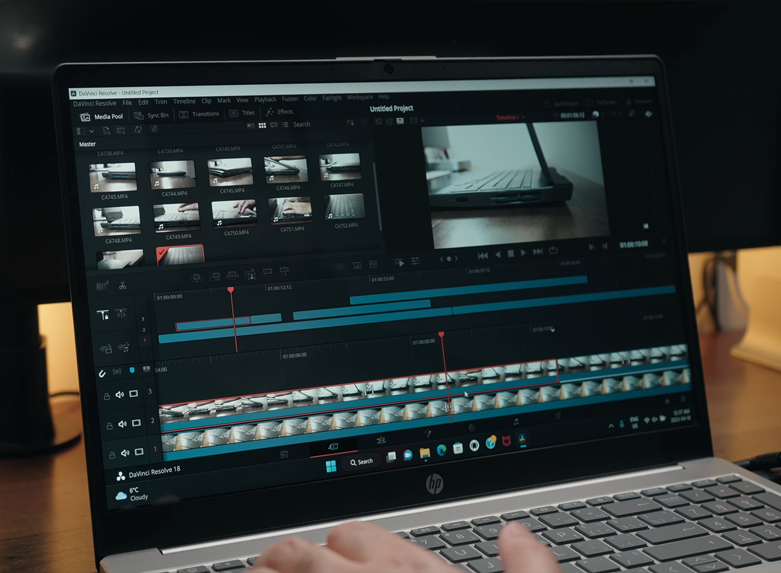Select clip thumbnail C4748.MP4
Image resolution: width=781 pixels, height=573 pixels.
coord(117,220)
